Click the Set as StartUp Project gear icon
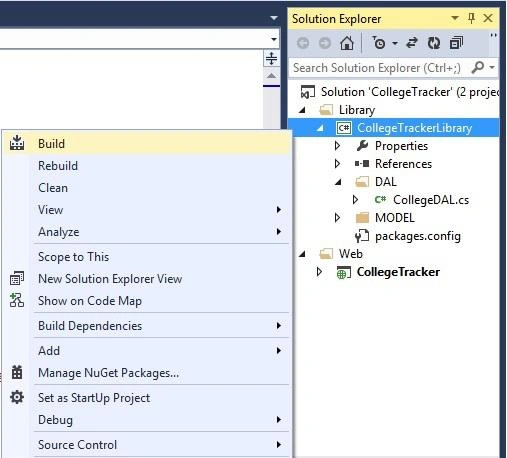Viewport: 507px width, 458px height. tap(17, 397)
